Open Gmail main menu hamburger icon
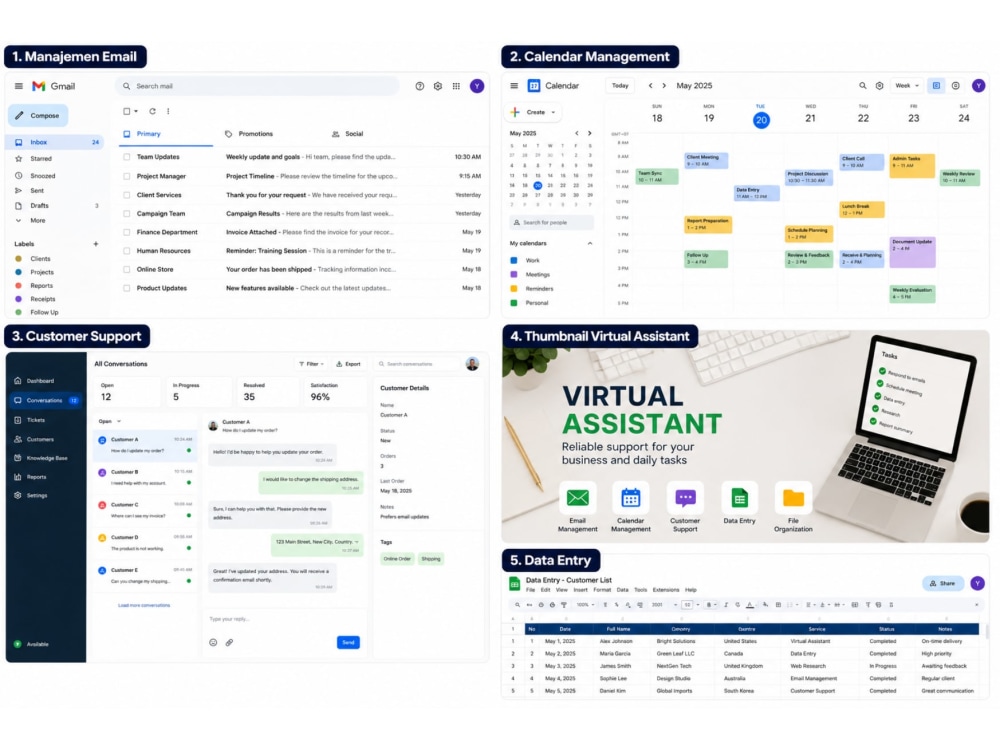This screenshot has height=750, width=1000. (x=18, y=86)
